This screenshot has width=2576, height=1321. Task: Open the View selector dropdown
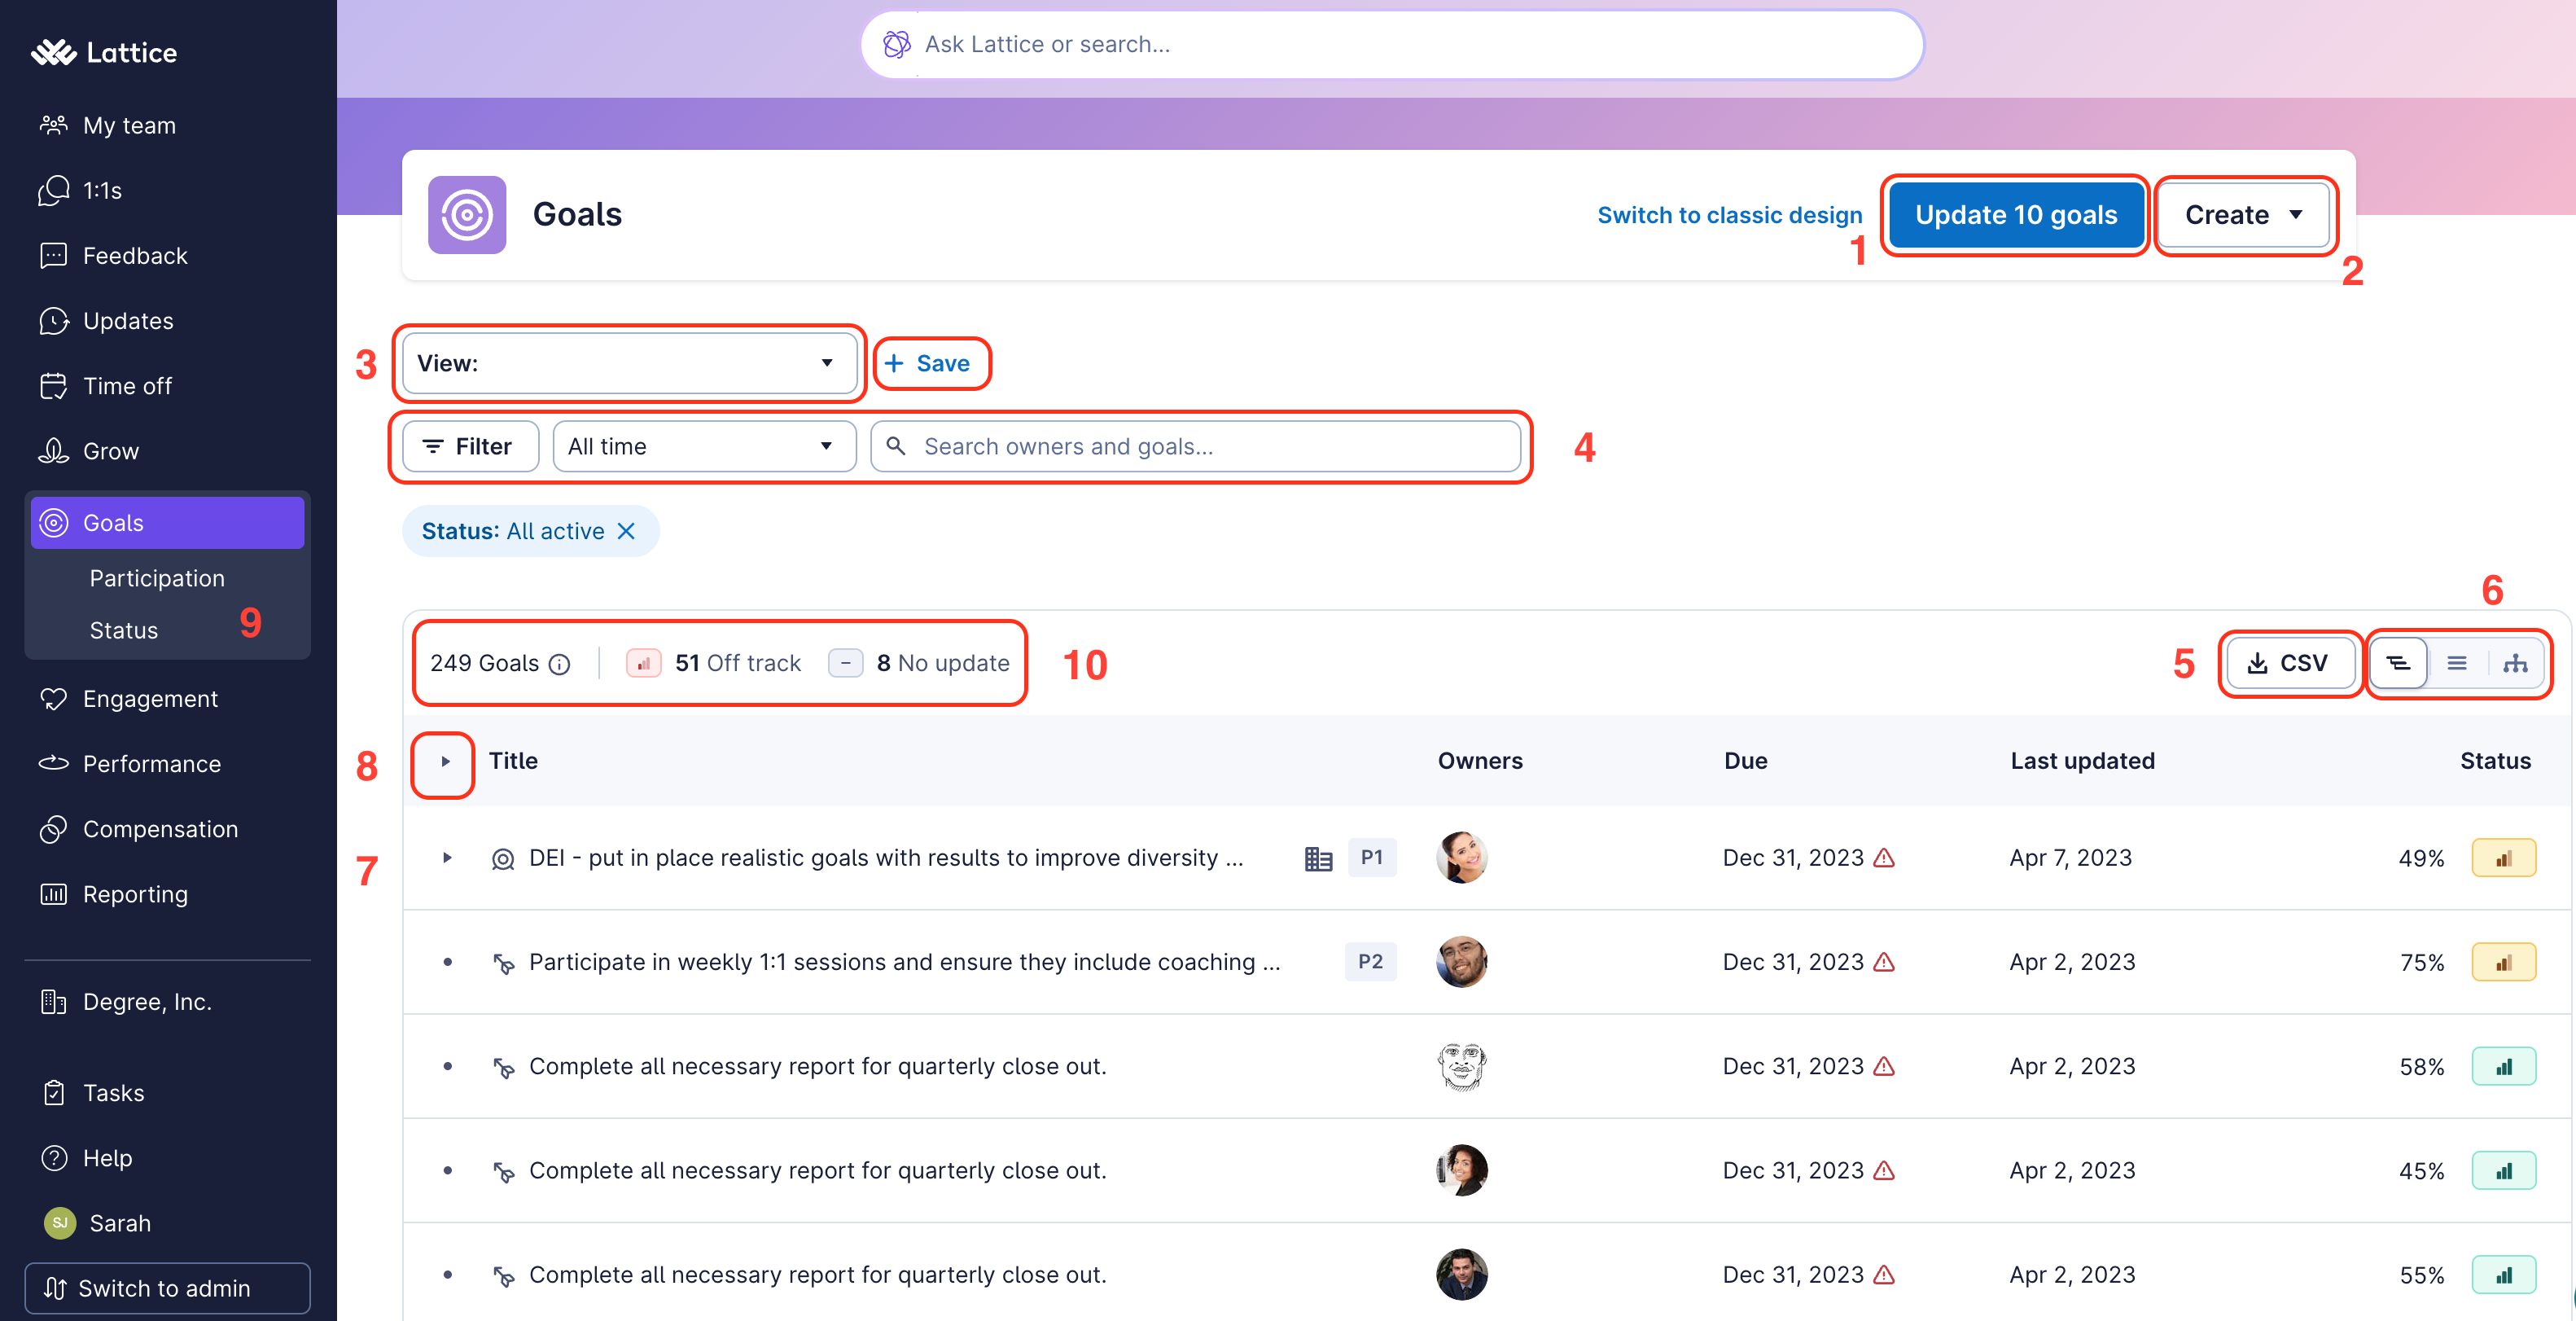(628, 363)
